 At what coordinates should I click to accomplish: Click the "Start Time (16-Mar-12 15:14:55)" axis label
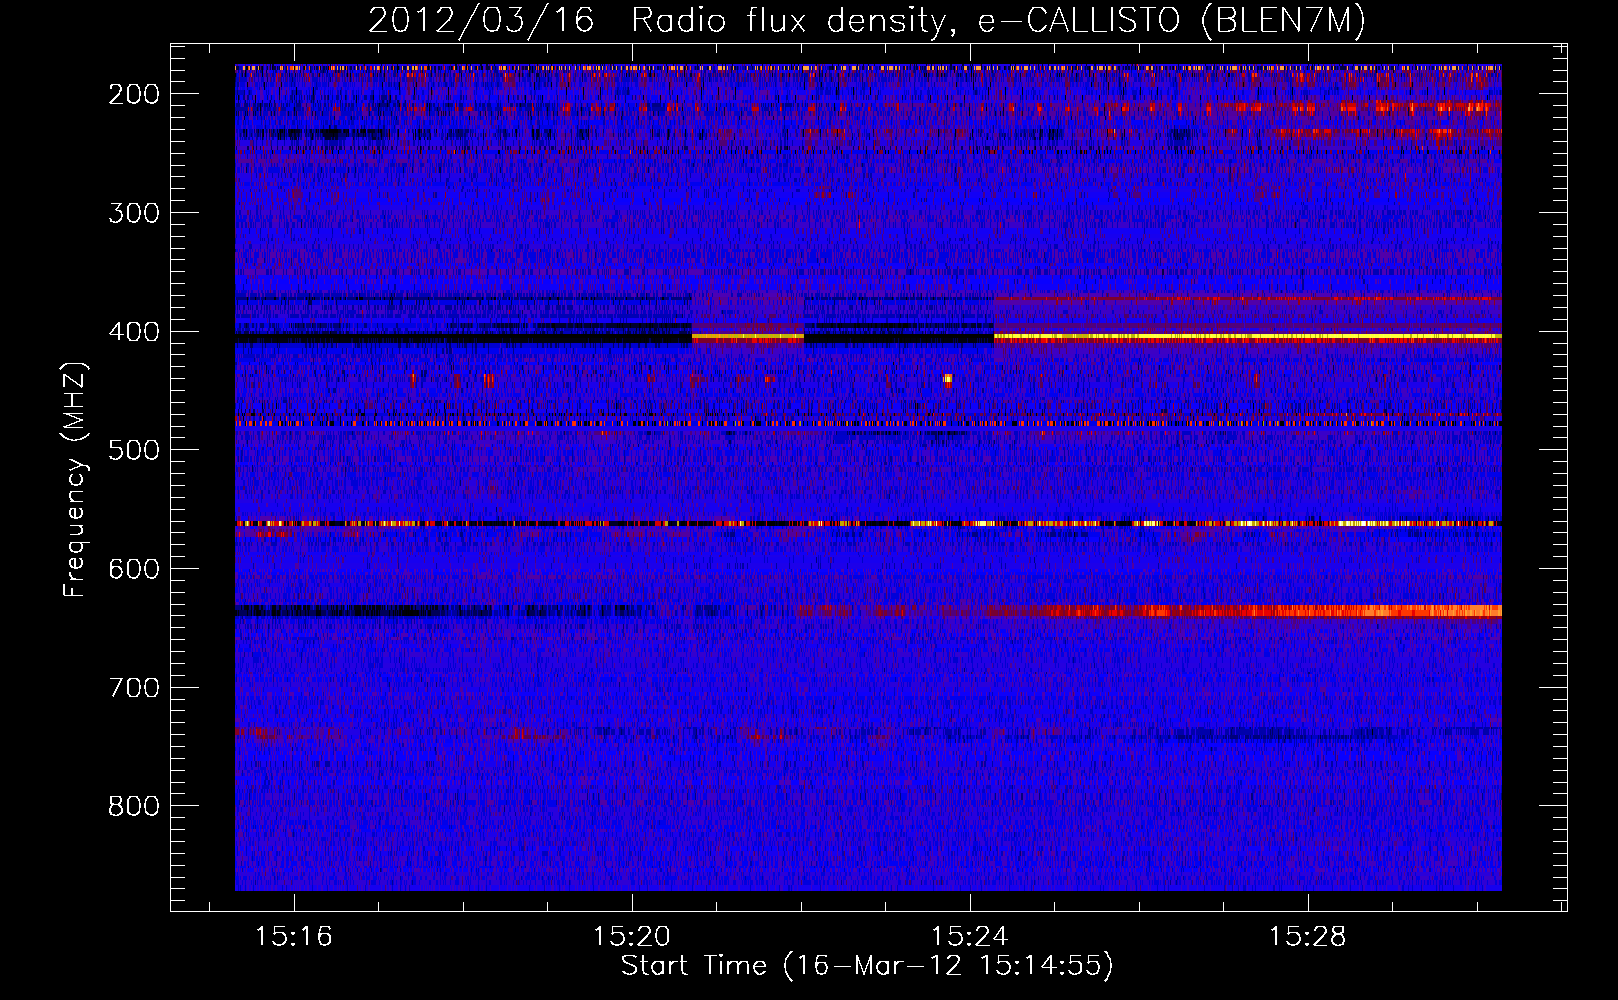tap(867, 966)
